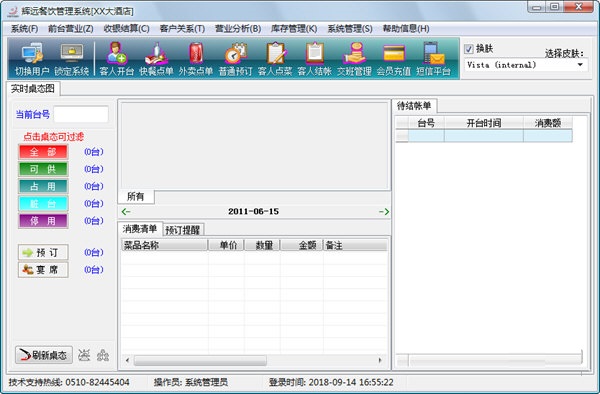Open 普通预订 reservation tool
This screenshot has width=600, height=394.
pos(235,58)
